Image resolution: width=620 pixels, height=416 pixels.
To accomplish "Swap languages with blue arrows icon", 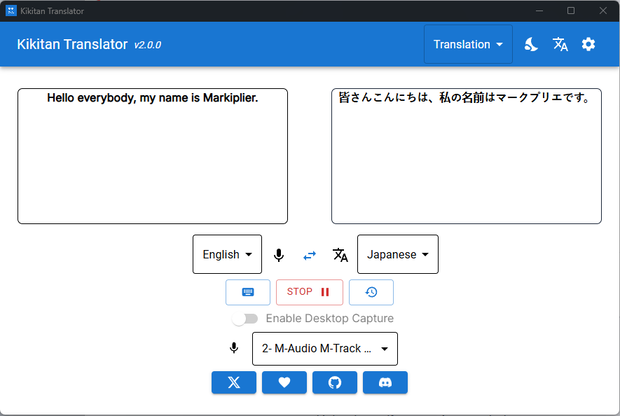I will (310, 255).
